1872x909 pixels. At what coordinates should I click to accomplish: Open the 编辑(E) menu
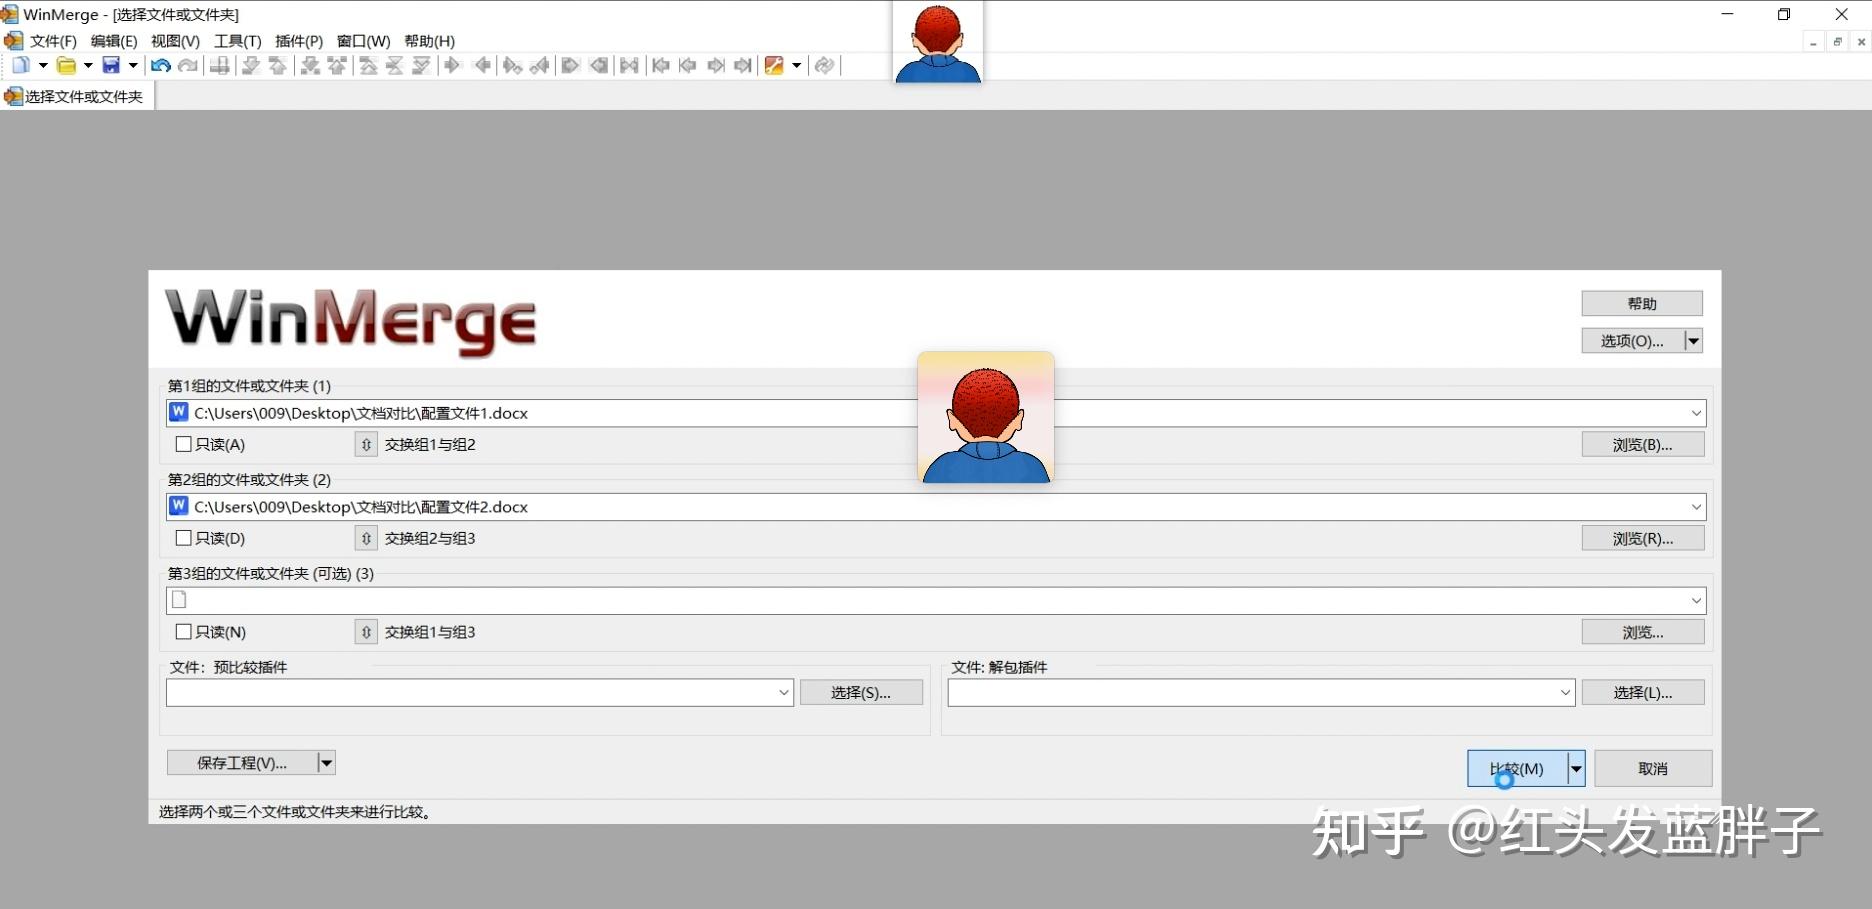pyautogui.click(x=114, y=41)
